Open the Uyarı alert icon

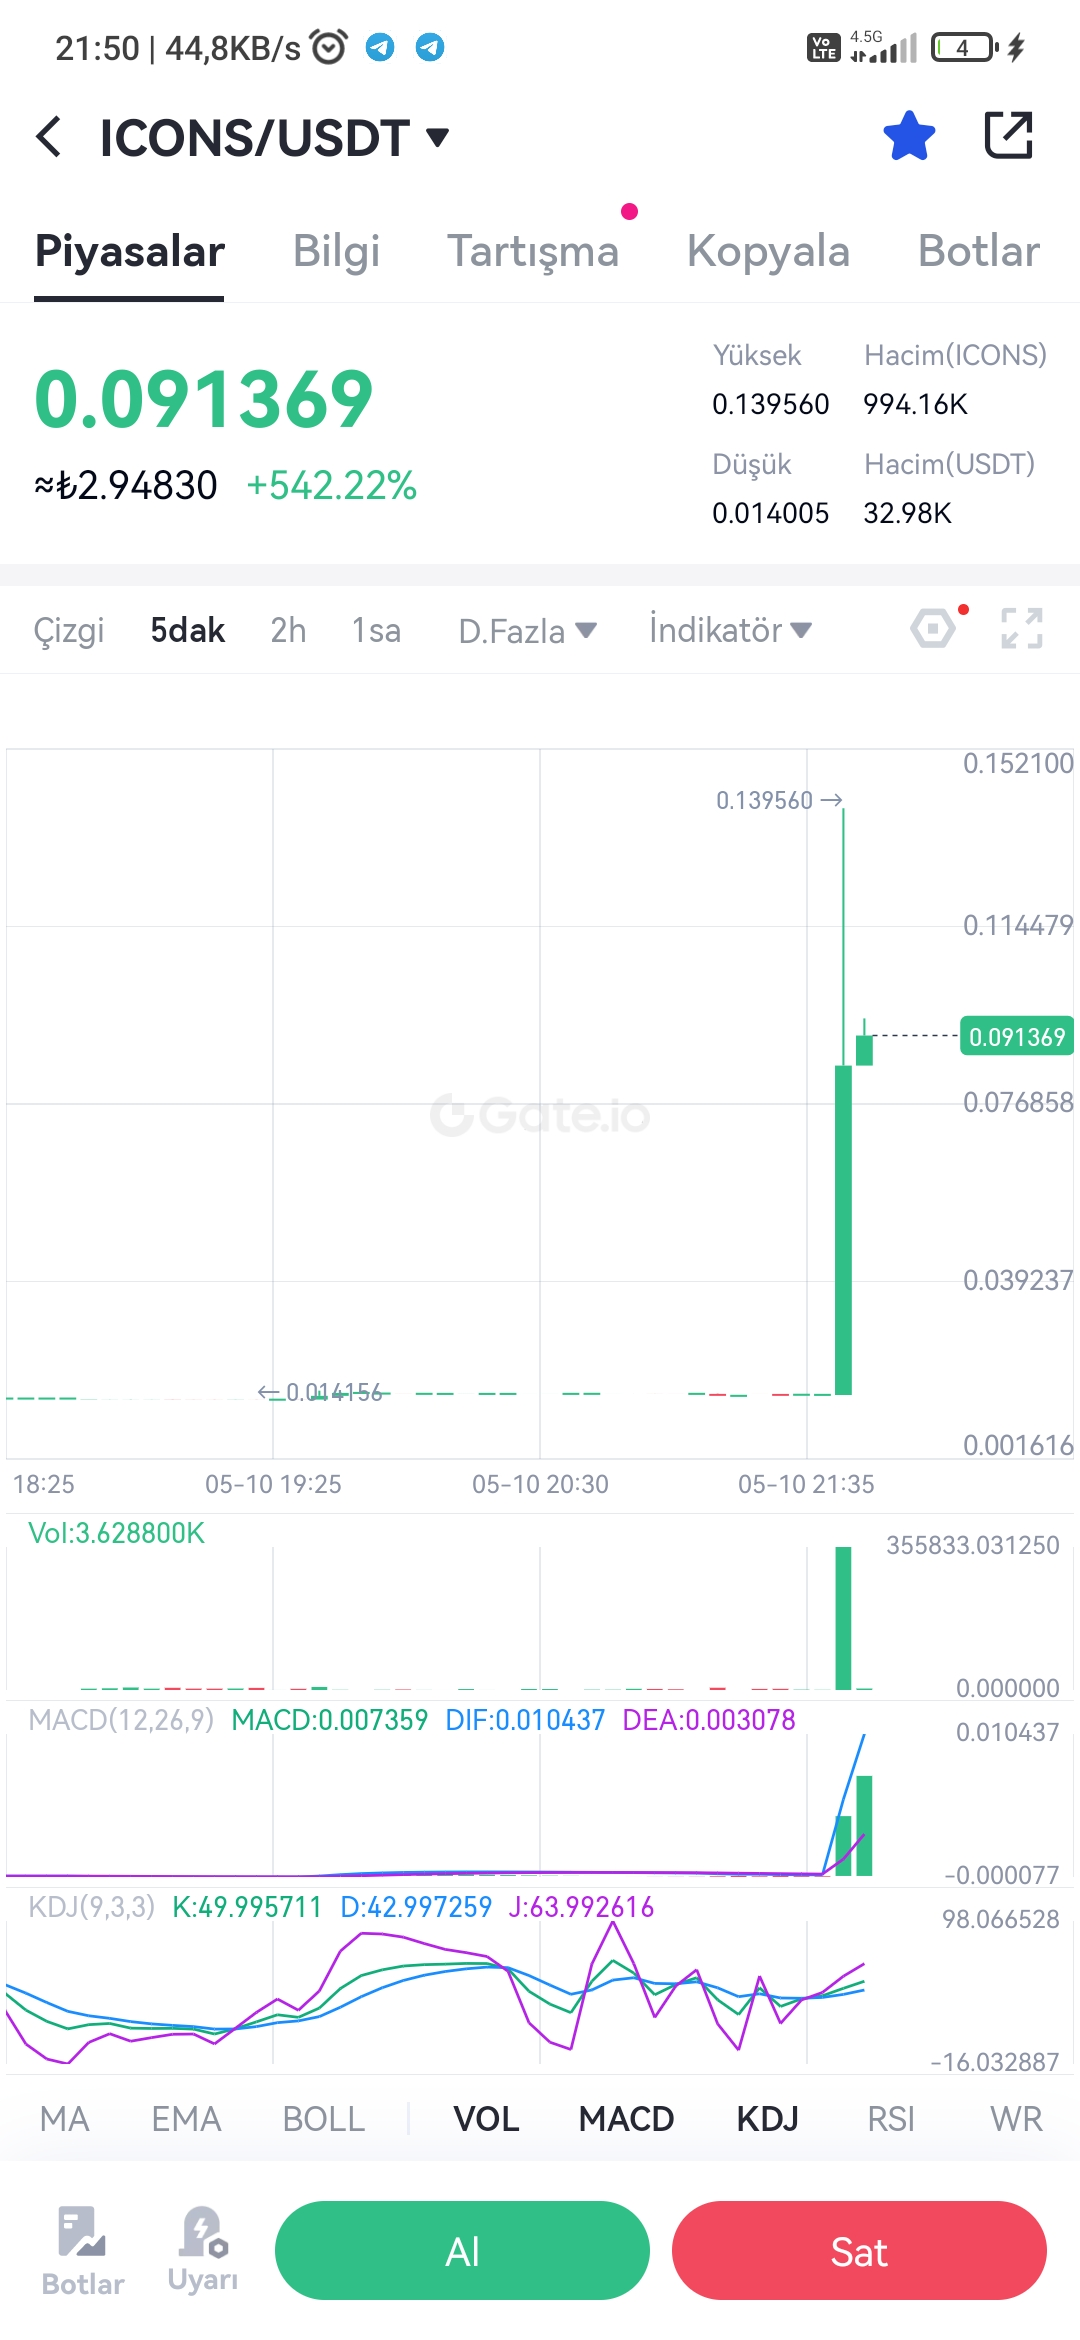[x=203, y=2250]
